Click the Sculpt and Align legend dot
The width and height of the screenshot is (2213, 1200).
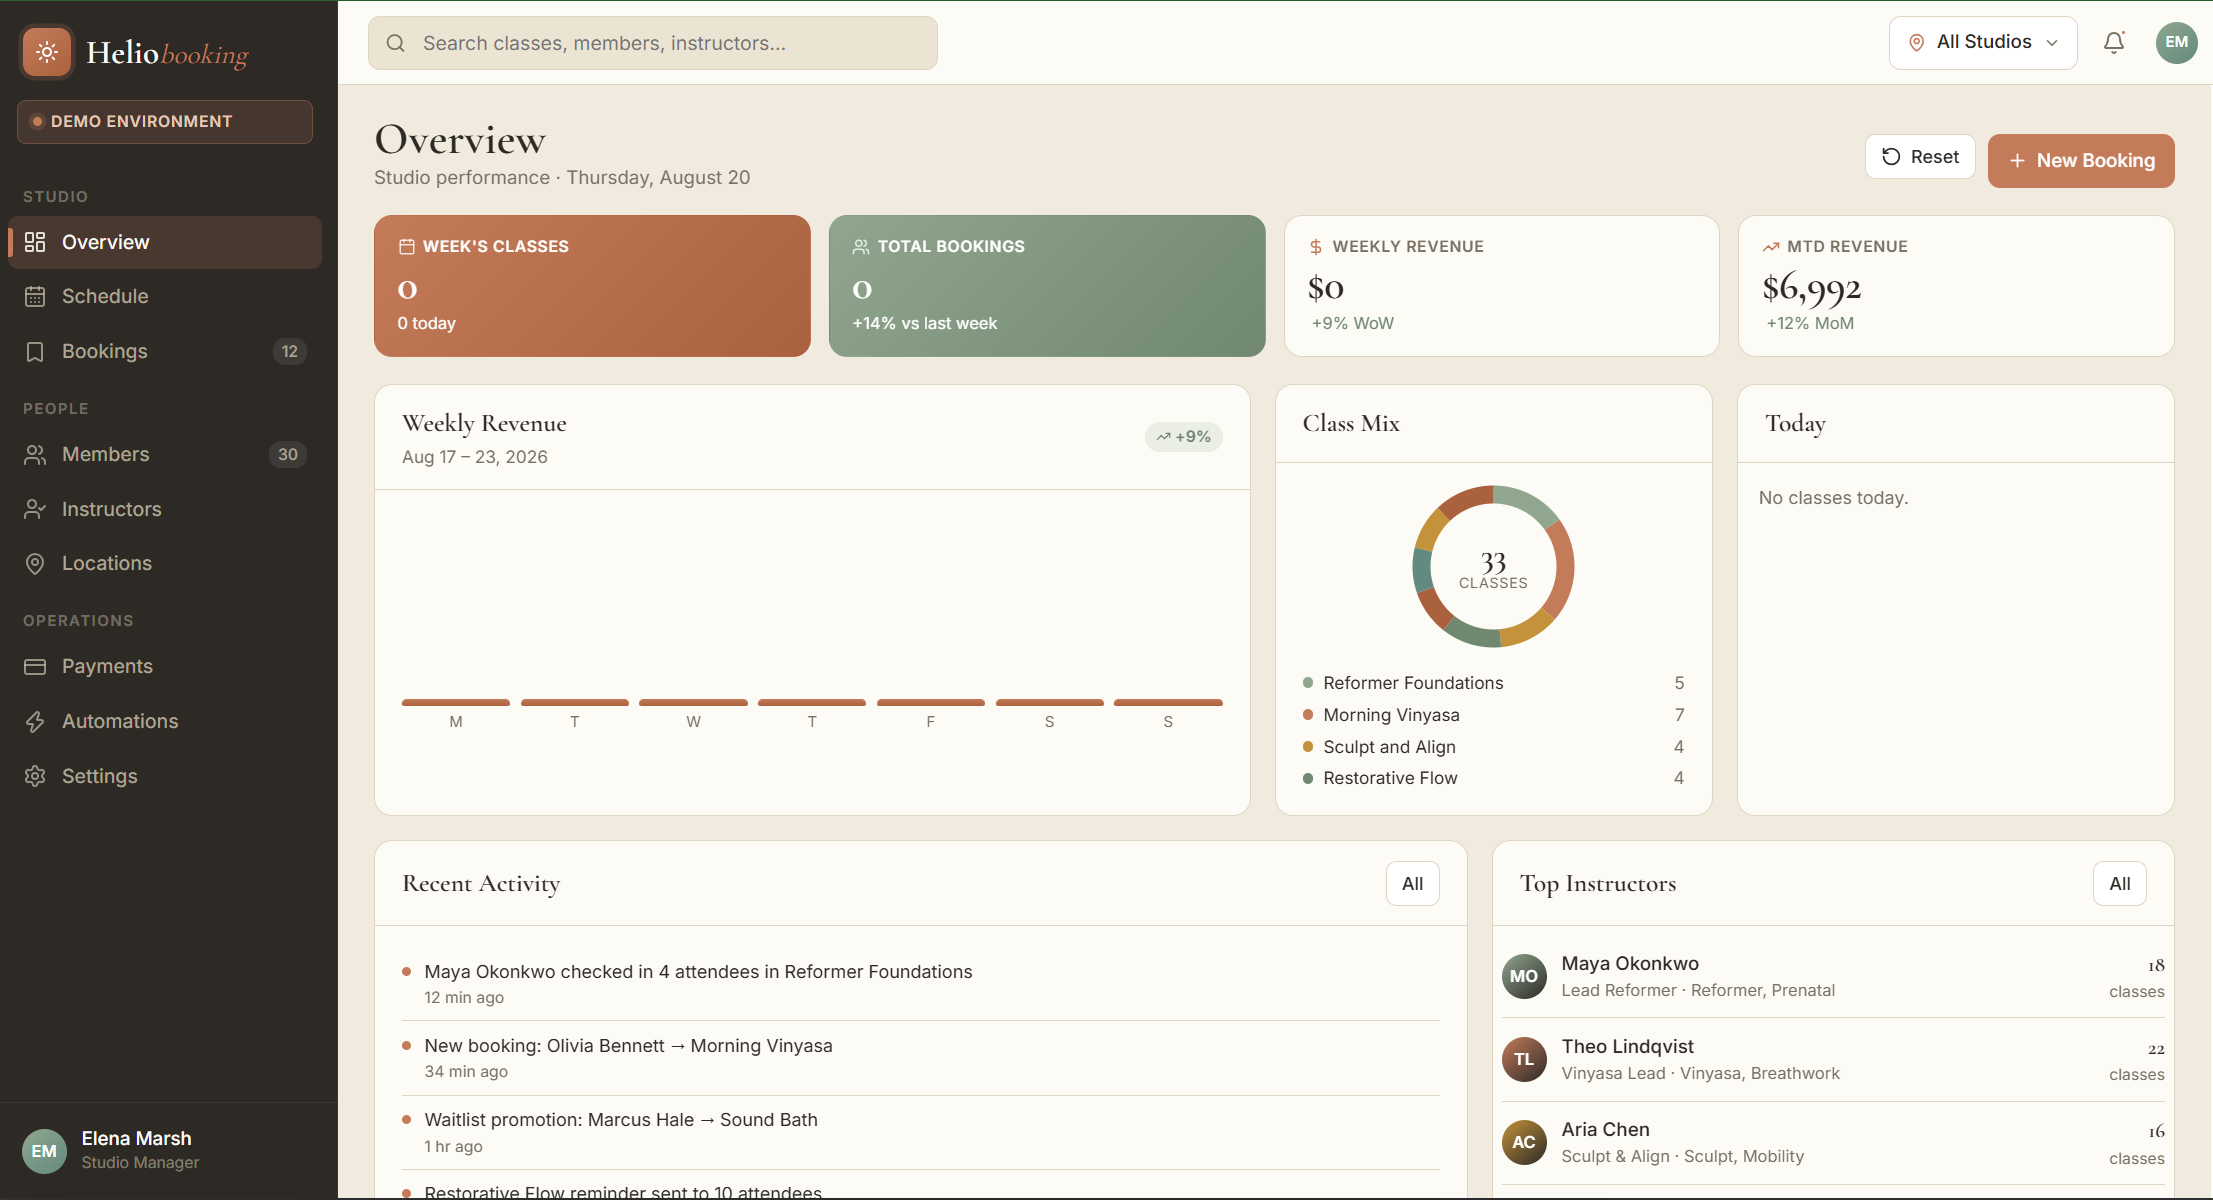click(x=1308, y=747)
